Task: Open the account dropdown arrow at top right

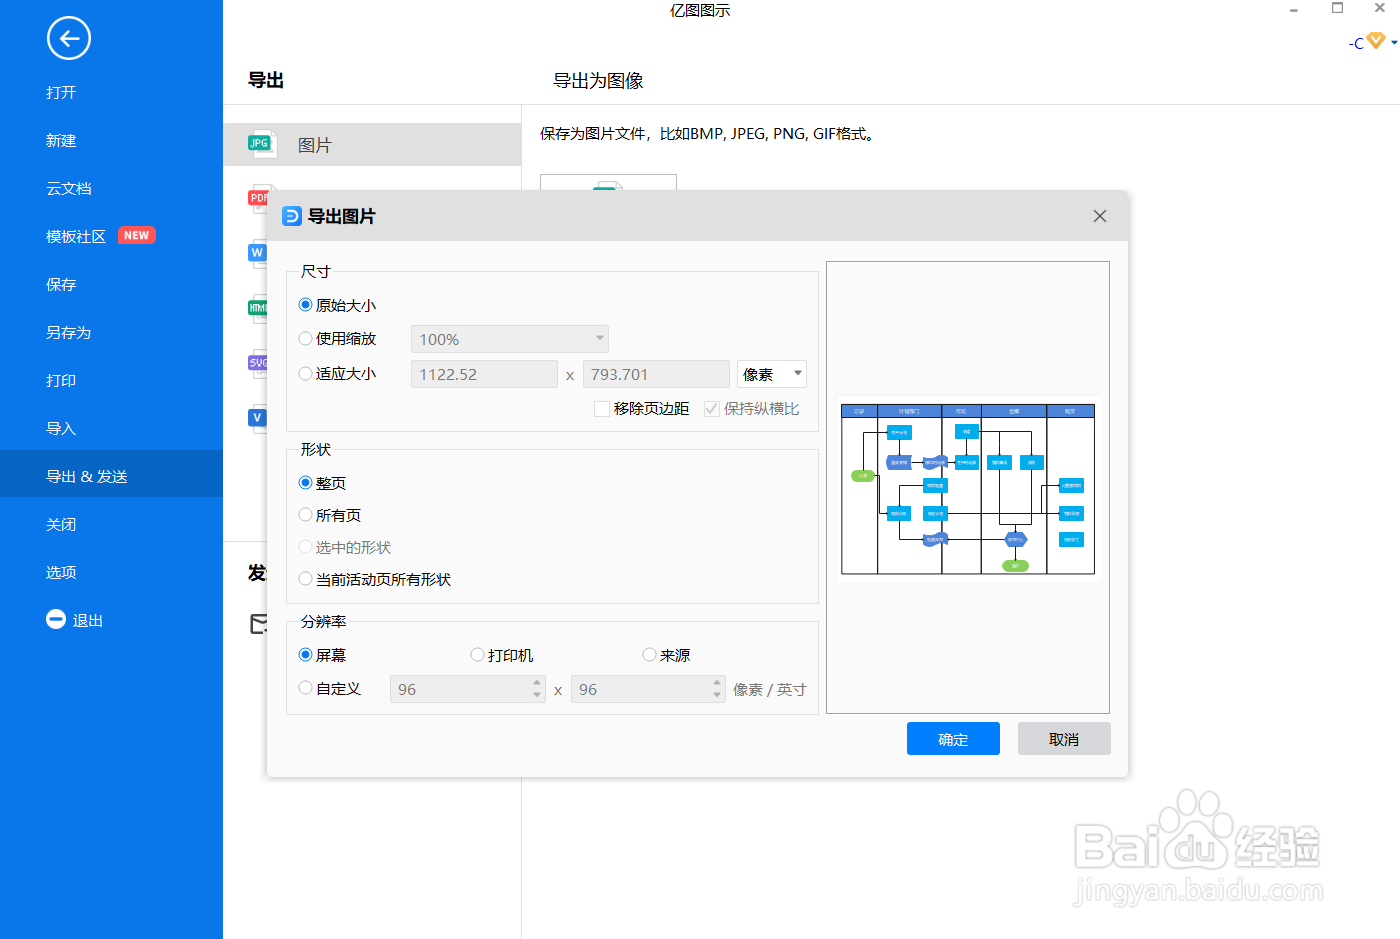Action: pyautogui.click(x=1394, y=42)
